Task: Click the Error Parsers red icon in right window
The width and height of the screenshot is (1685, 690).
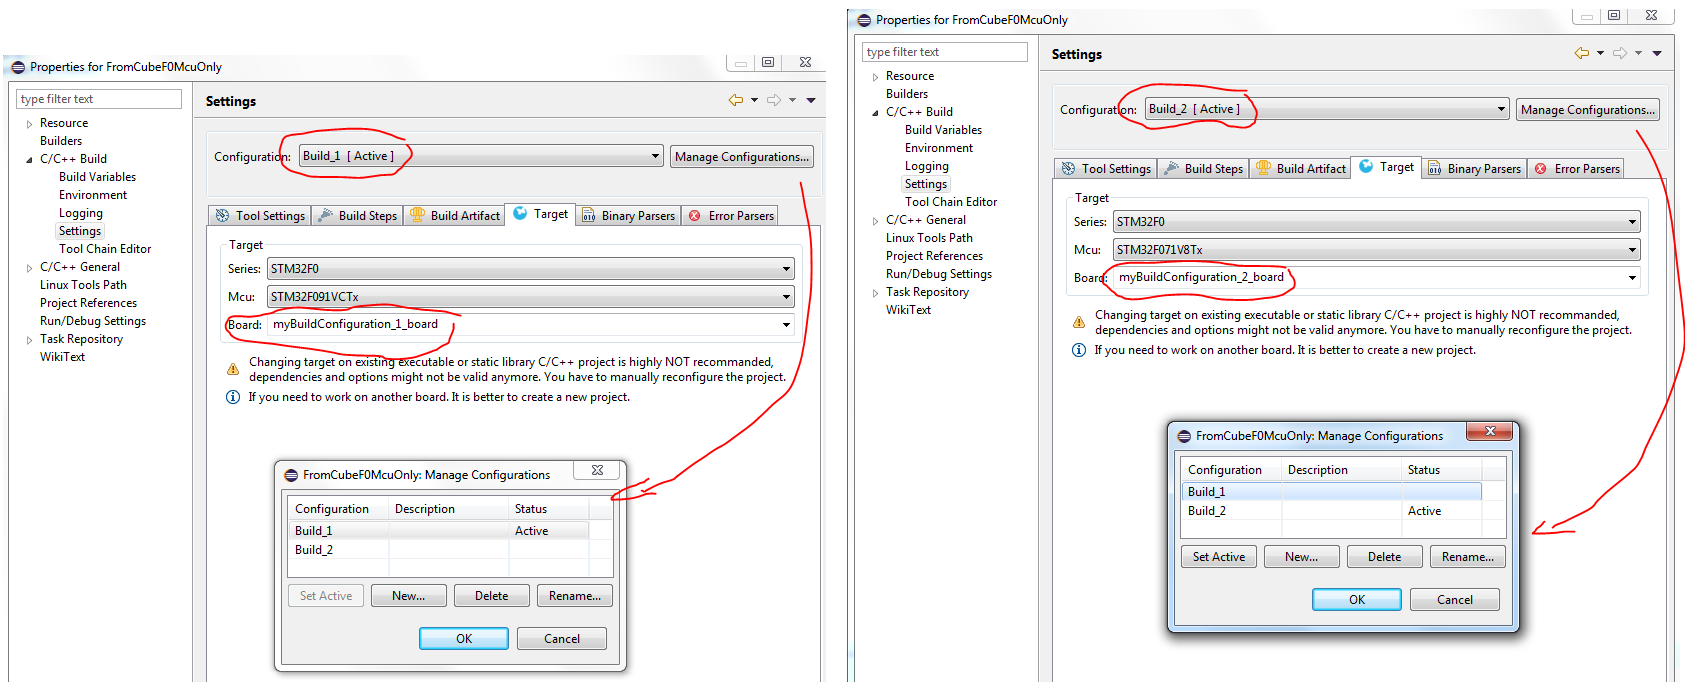Action: [1541, 168]
